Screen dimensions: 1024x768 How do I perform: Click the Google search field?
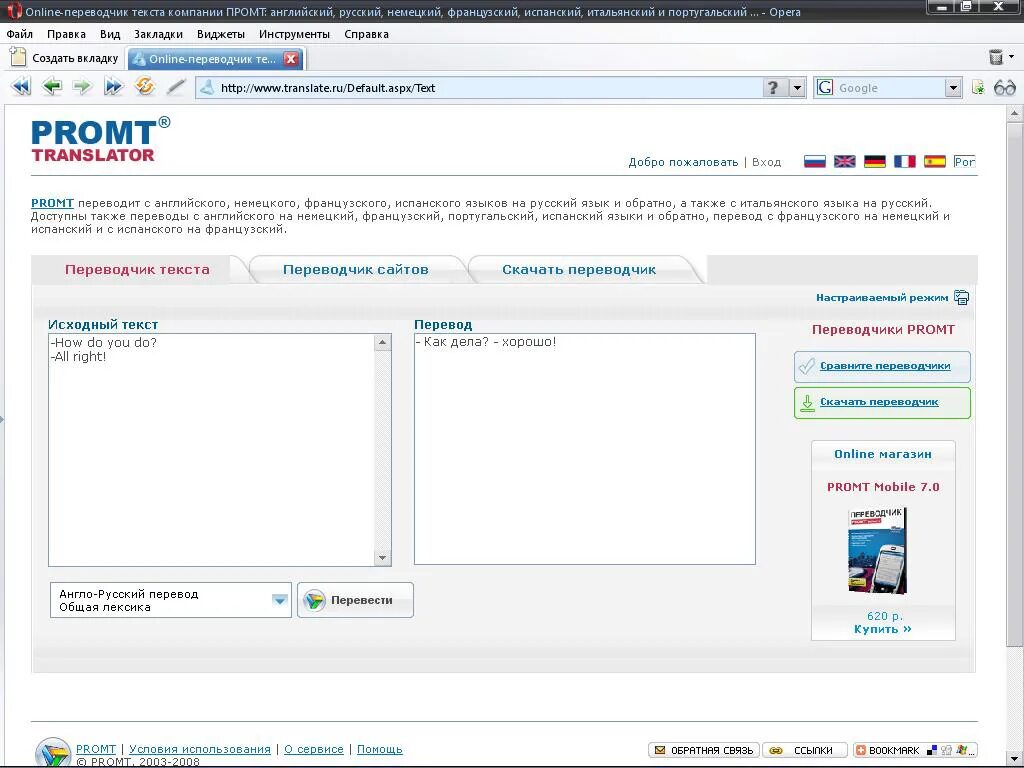889,88
